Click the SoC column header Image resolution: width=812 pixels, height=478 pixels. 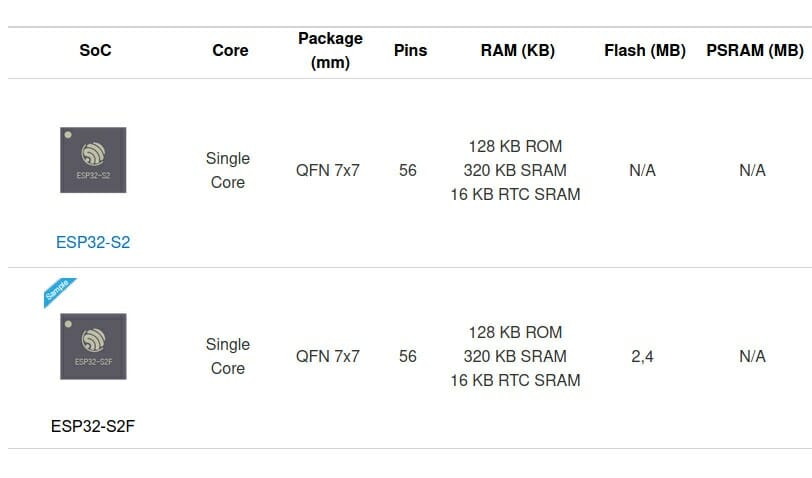pyautogui.click(x=95, y=50)
